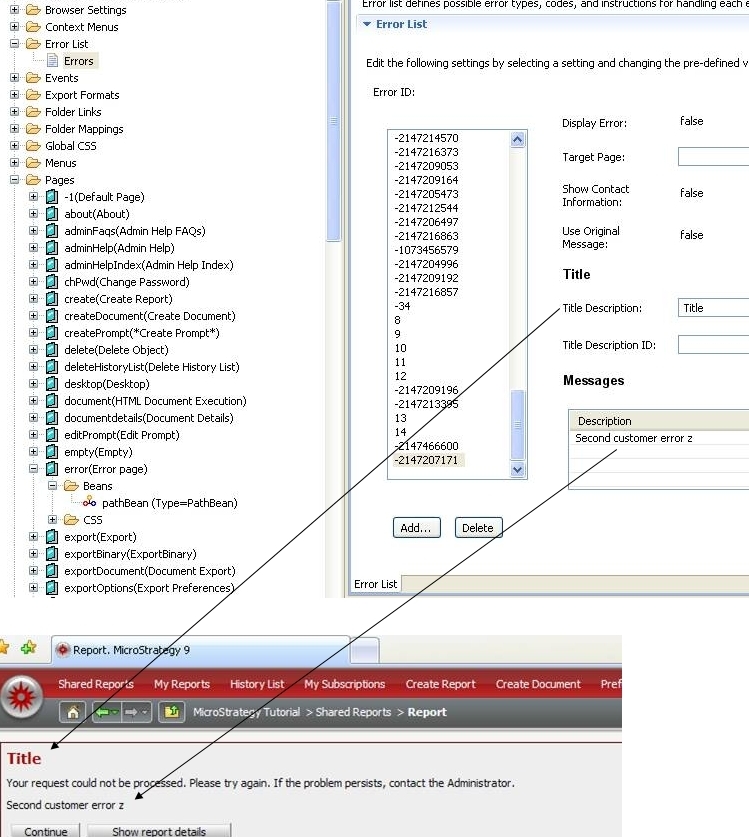Select error ID -1073456579 in list

click(426, 250)
